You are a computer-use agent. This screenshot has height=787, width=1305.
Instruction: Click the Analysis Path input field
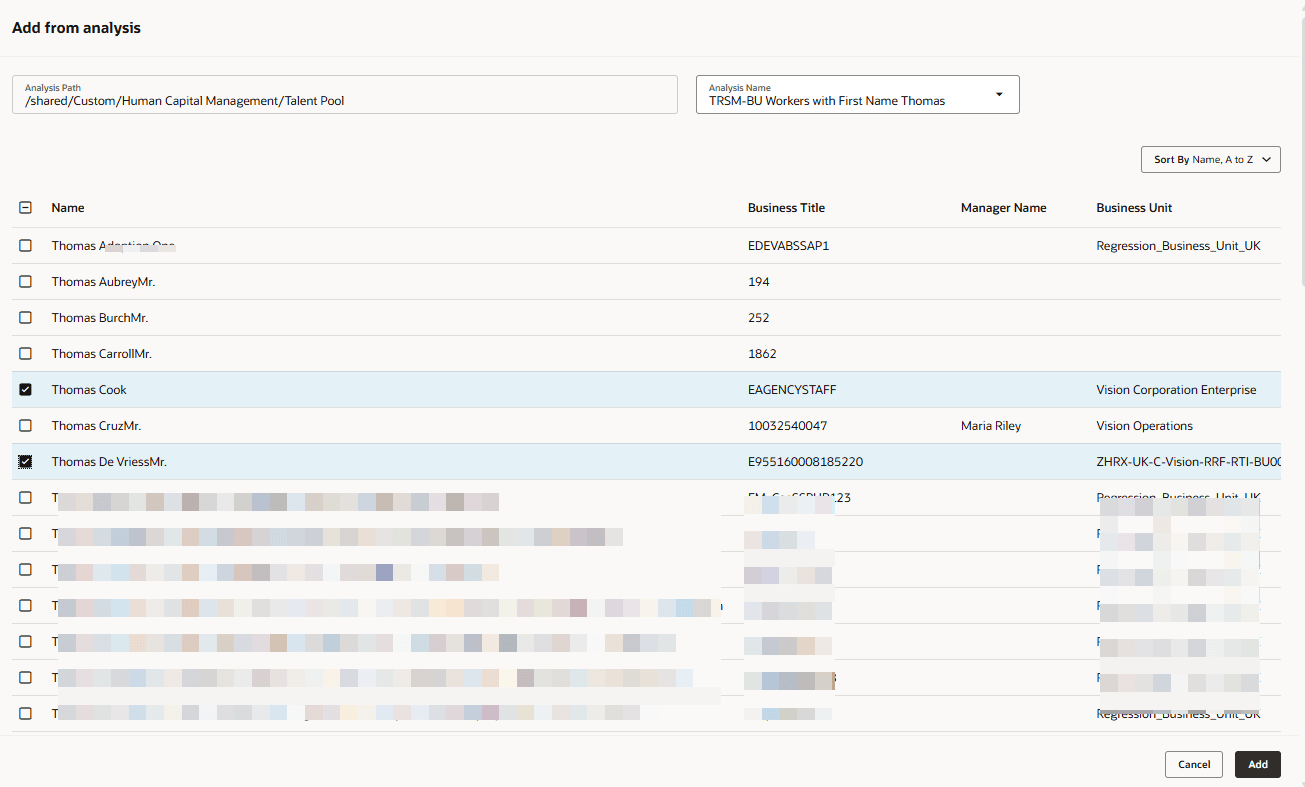click(345, 94)
